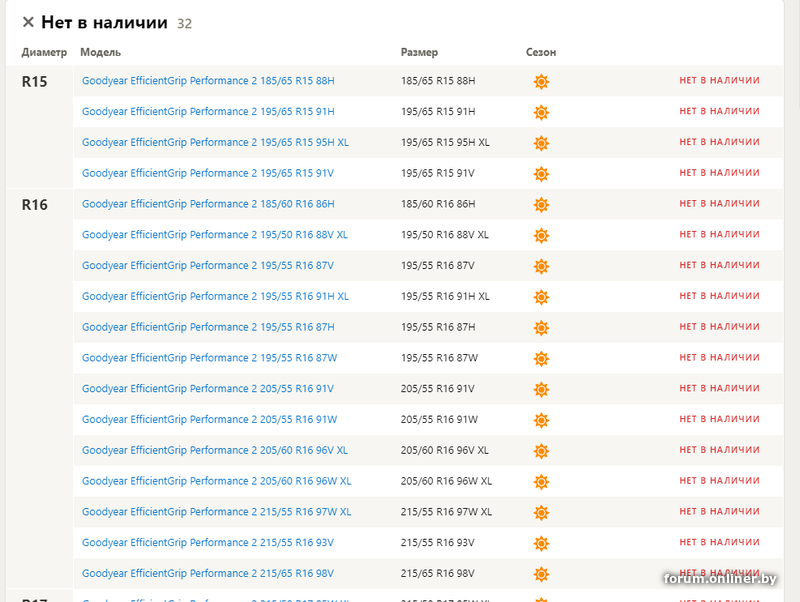Click the 'Модель' column header
Screen dimensions: 800x602
click(100, 52)
